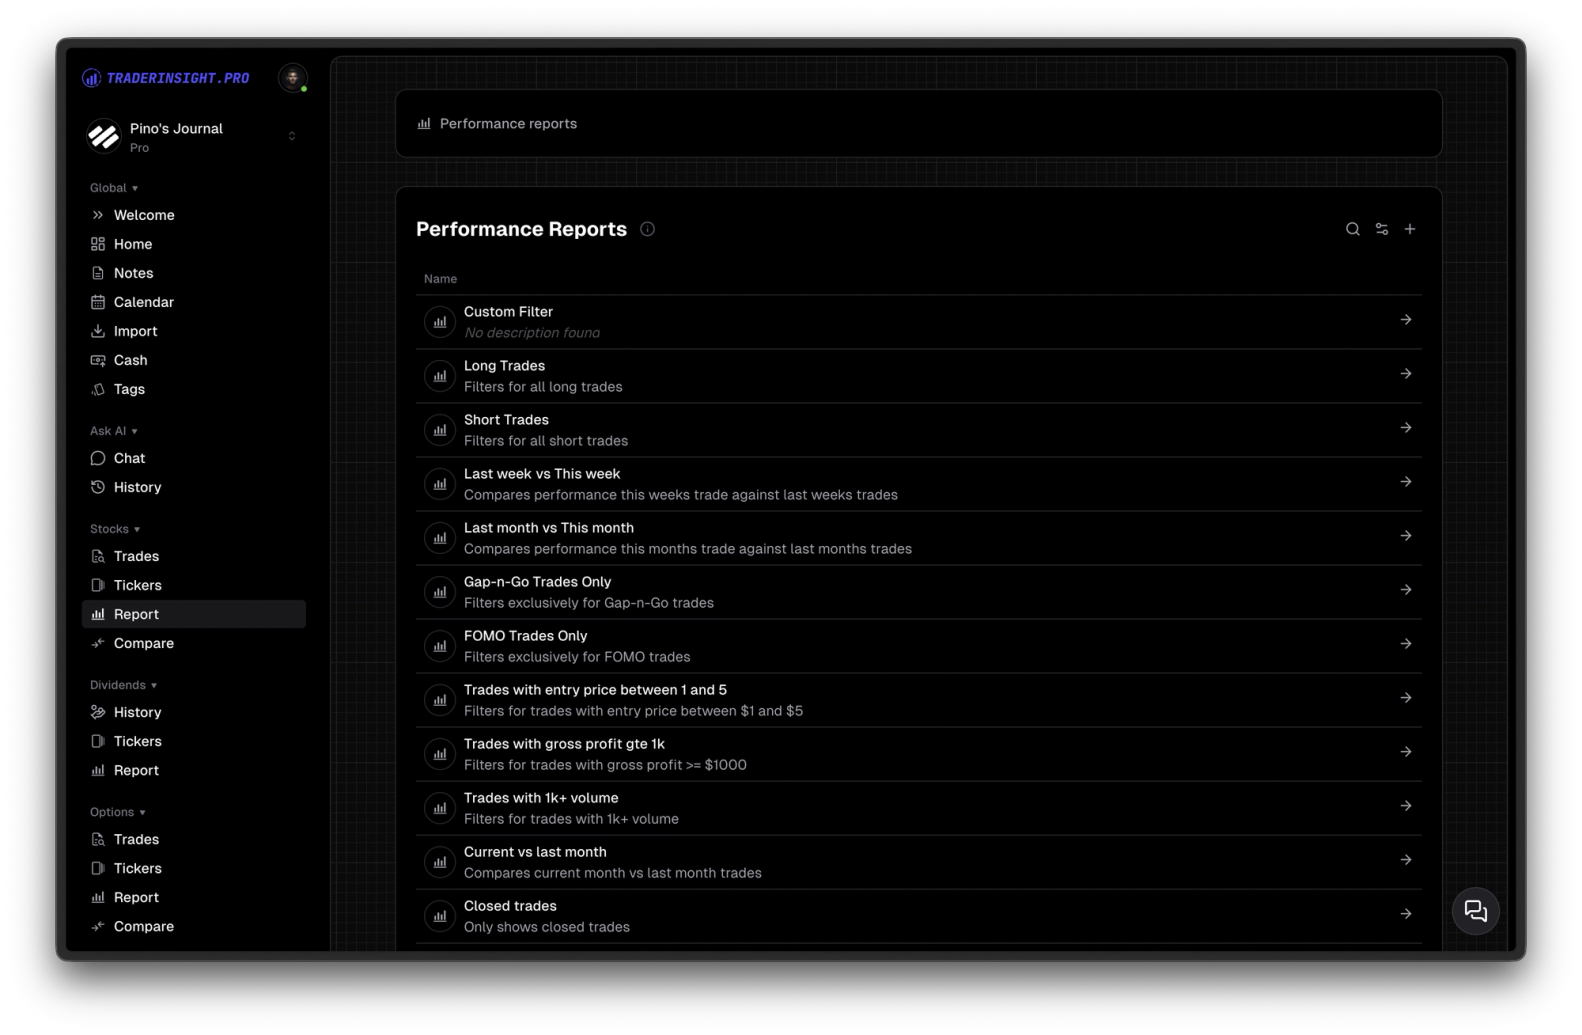Viewport: 1582px width, 1035px height.
Task: Open the Notes page
Action: click(x=194, y=273)
